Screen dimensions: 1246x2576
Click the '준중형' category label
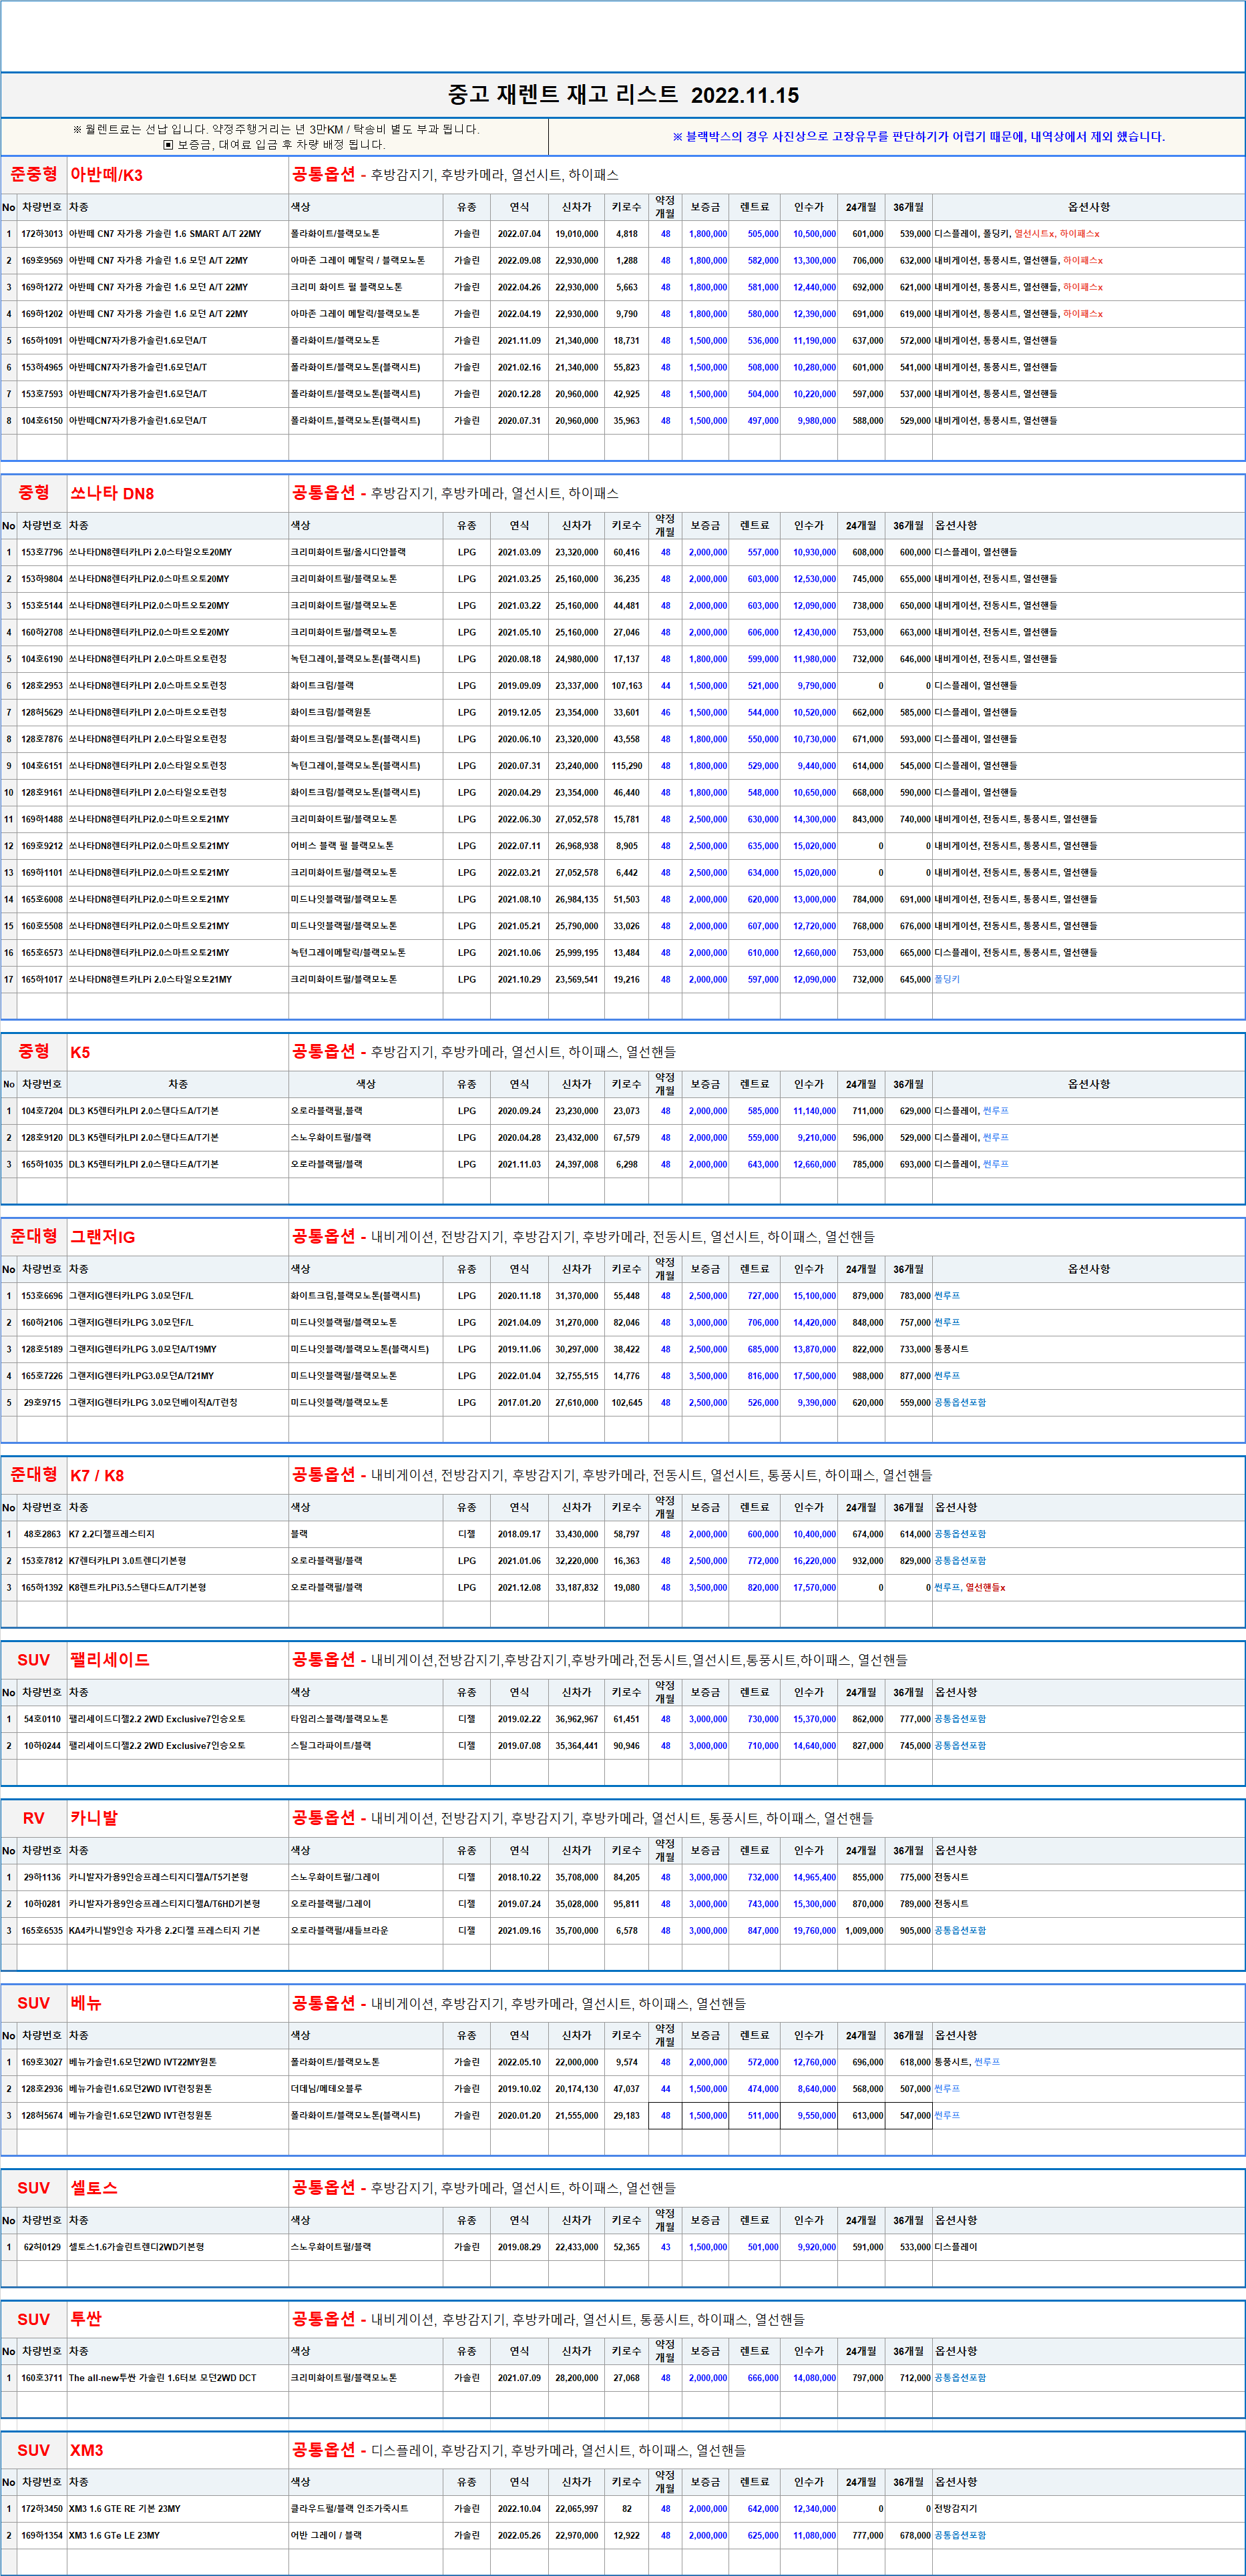click(x=34, y=175)
